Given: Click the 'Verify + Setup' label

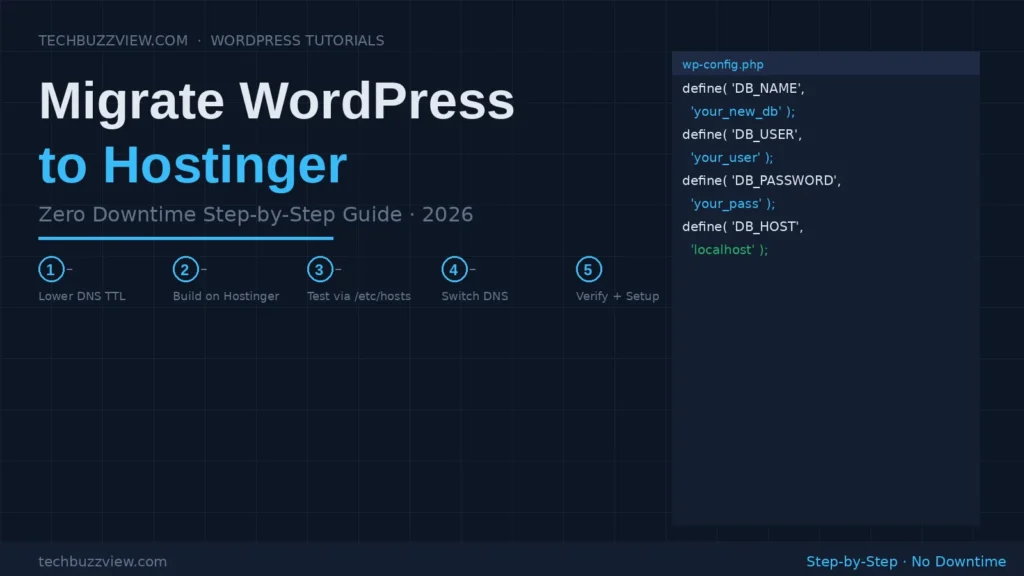Looking at the screenshot, I should point(617,296).
